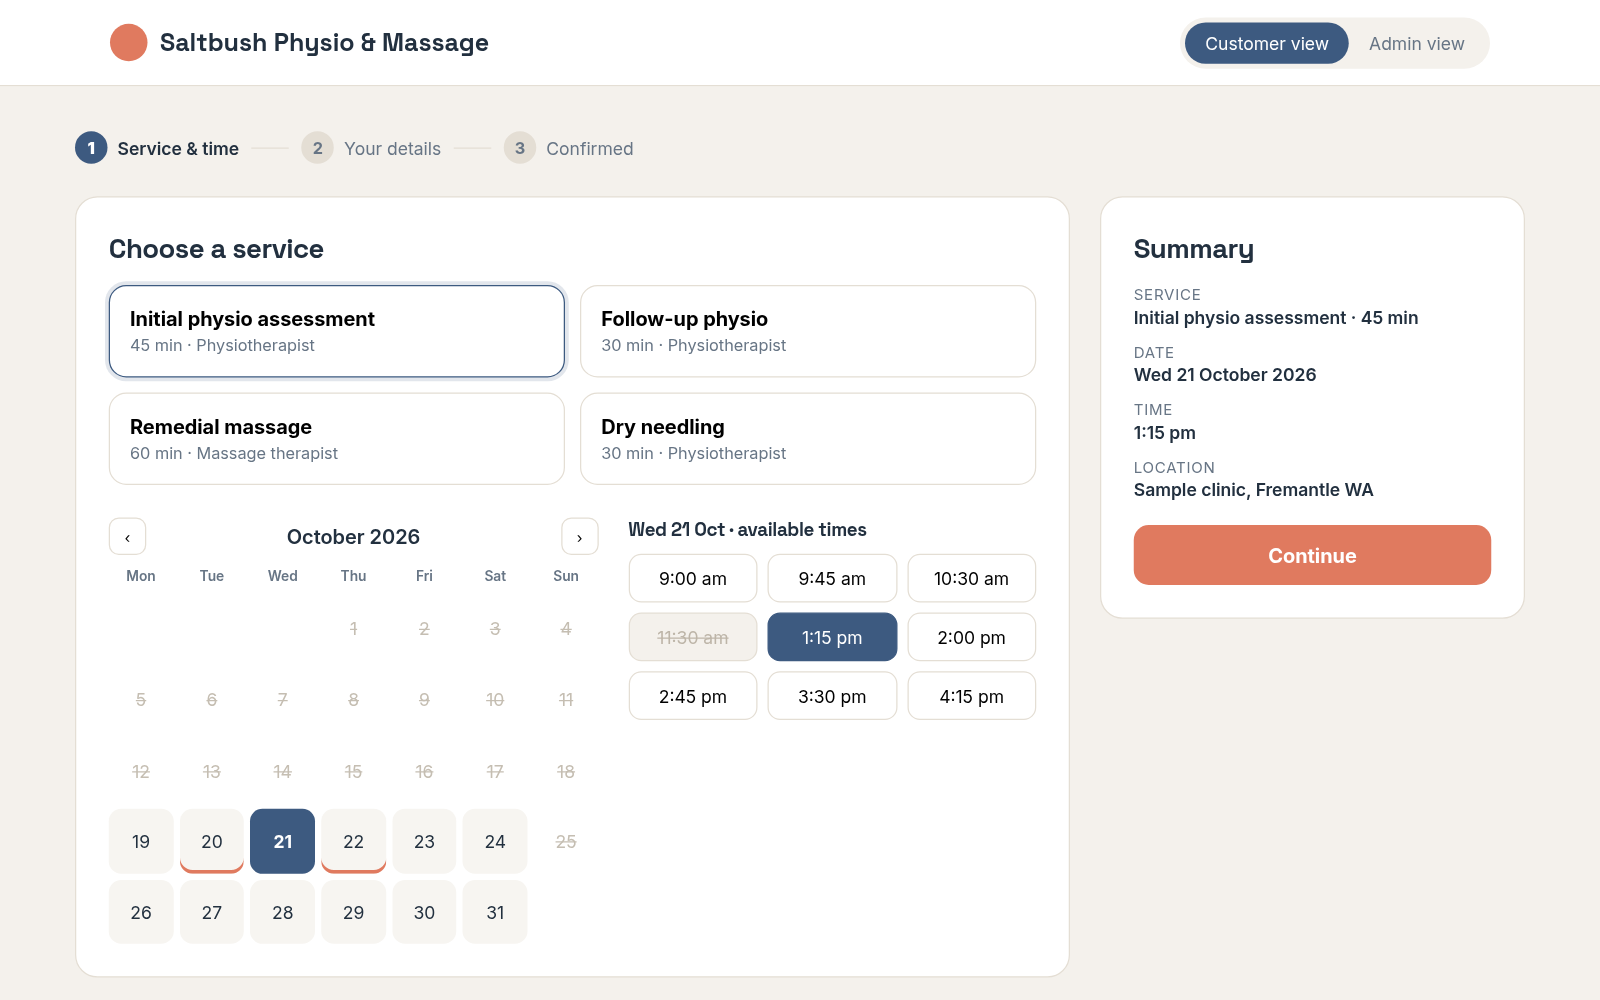
Task: Choose October 24 on calendar
Action: pyautogui.click(x=495, y=842)
